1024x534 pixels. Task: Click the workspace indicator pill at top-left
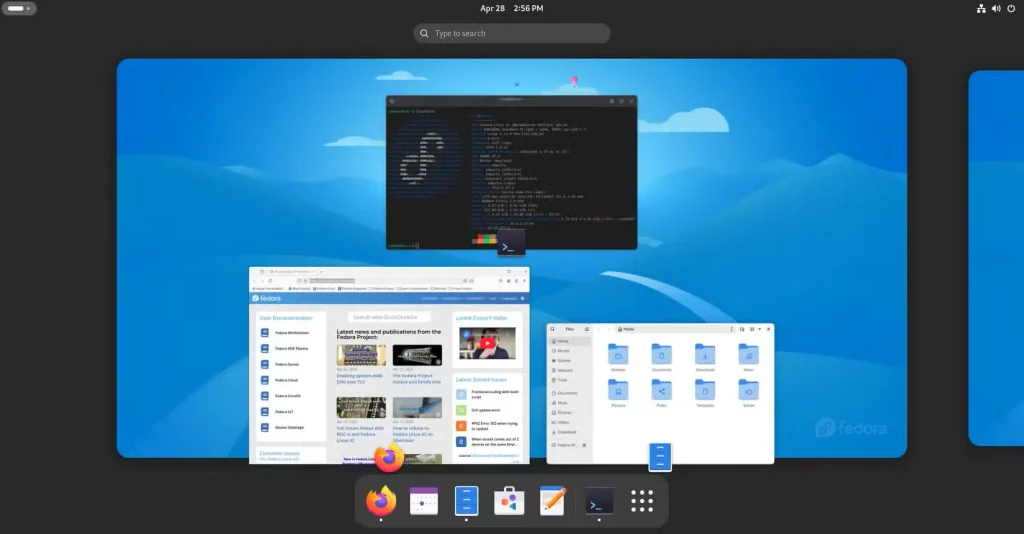pyautogui.click(x=20, y=9)
